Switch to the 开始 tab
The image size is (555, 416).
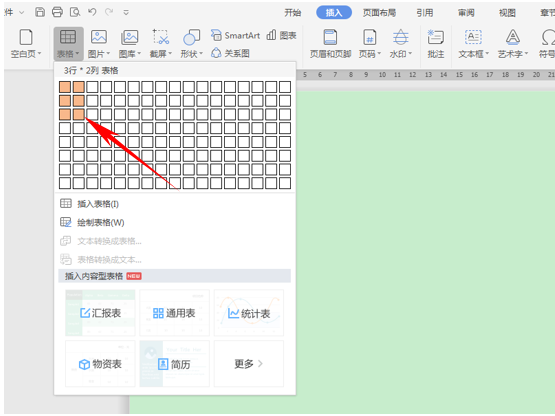[x=293, y=13]
